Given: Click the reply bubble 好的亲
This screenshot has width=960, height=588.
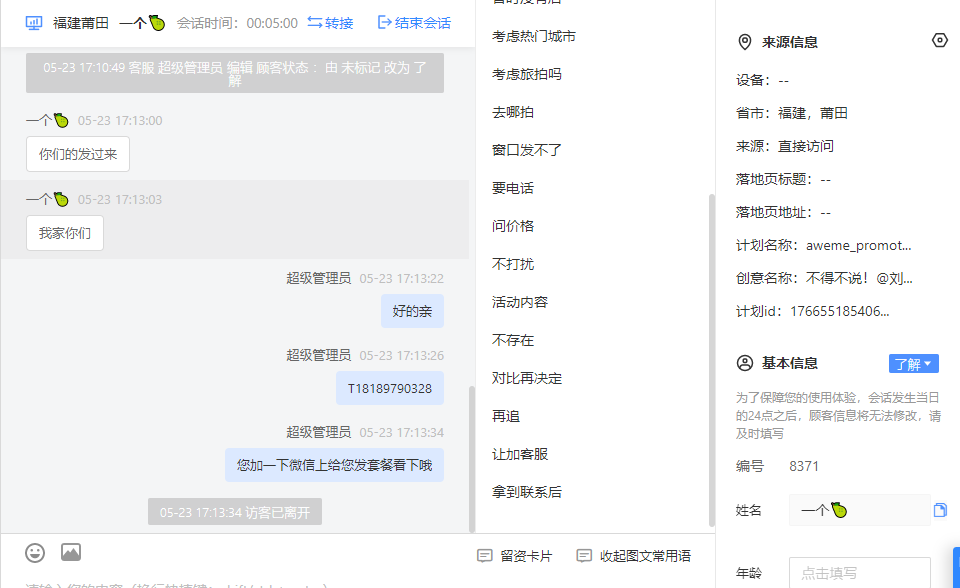Looking at the screenshot, I should point(412,311).
